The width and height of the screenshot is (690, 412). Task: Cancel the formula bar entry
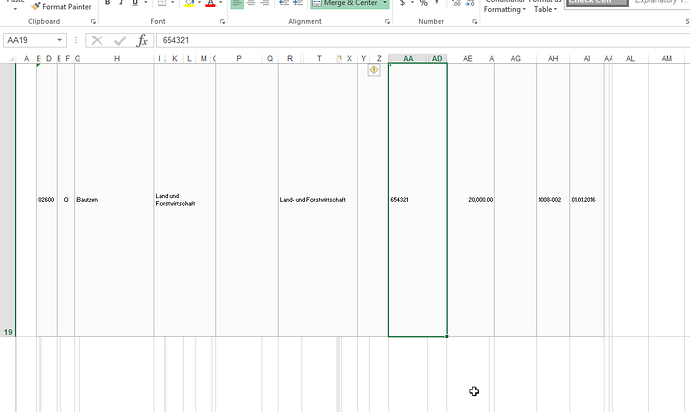click(x=97, y=40)
